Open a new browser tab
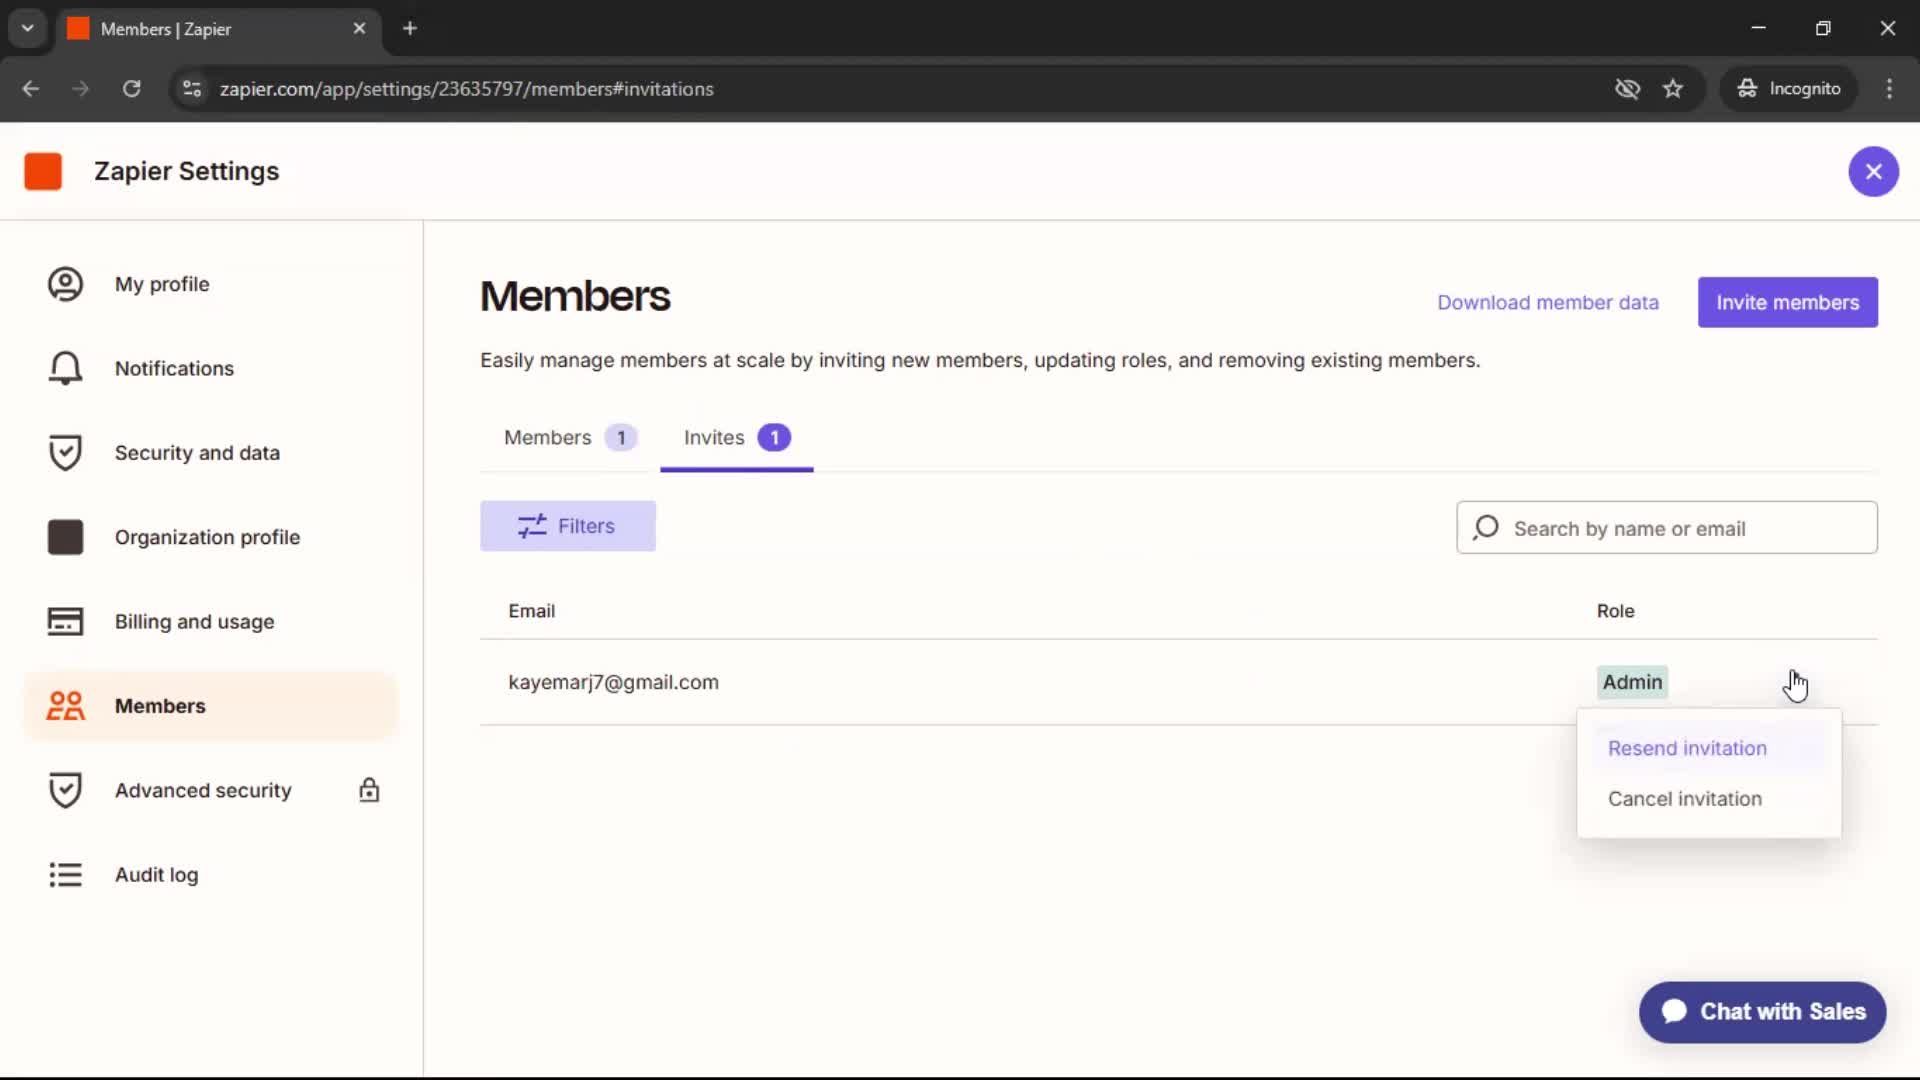This screenshot has width=1920, height=1080. point(410,29)
